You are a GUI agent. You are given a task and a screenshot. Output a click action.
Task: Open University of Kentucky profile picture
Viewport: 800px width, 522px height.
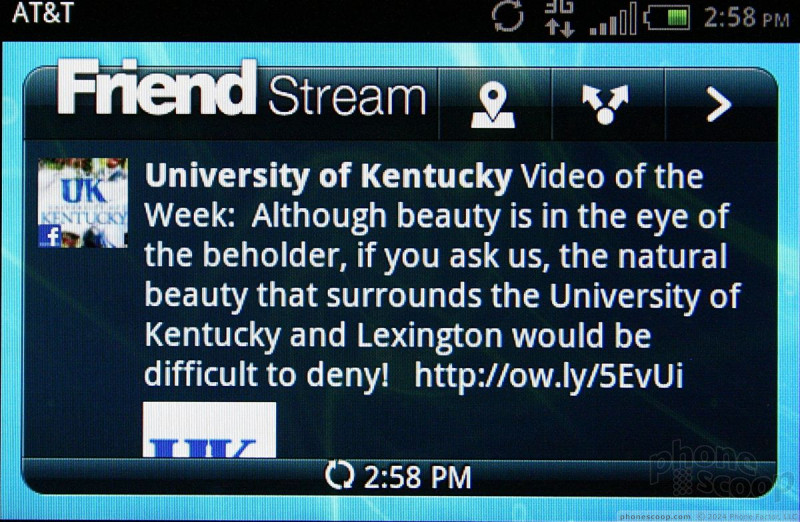click(x=83, y=203)
